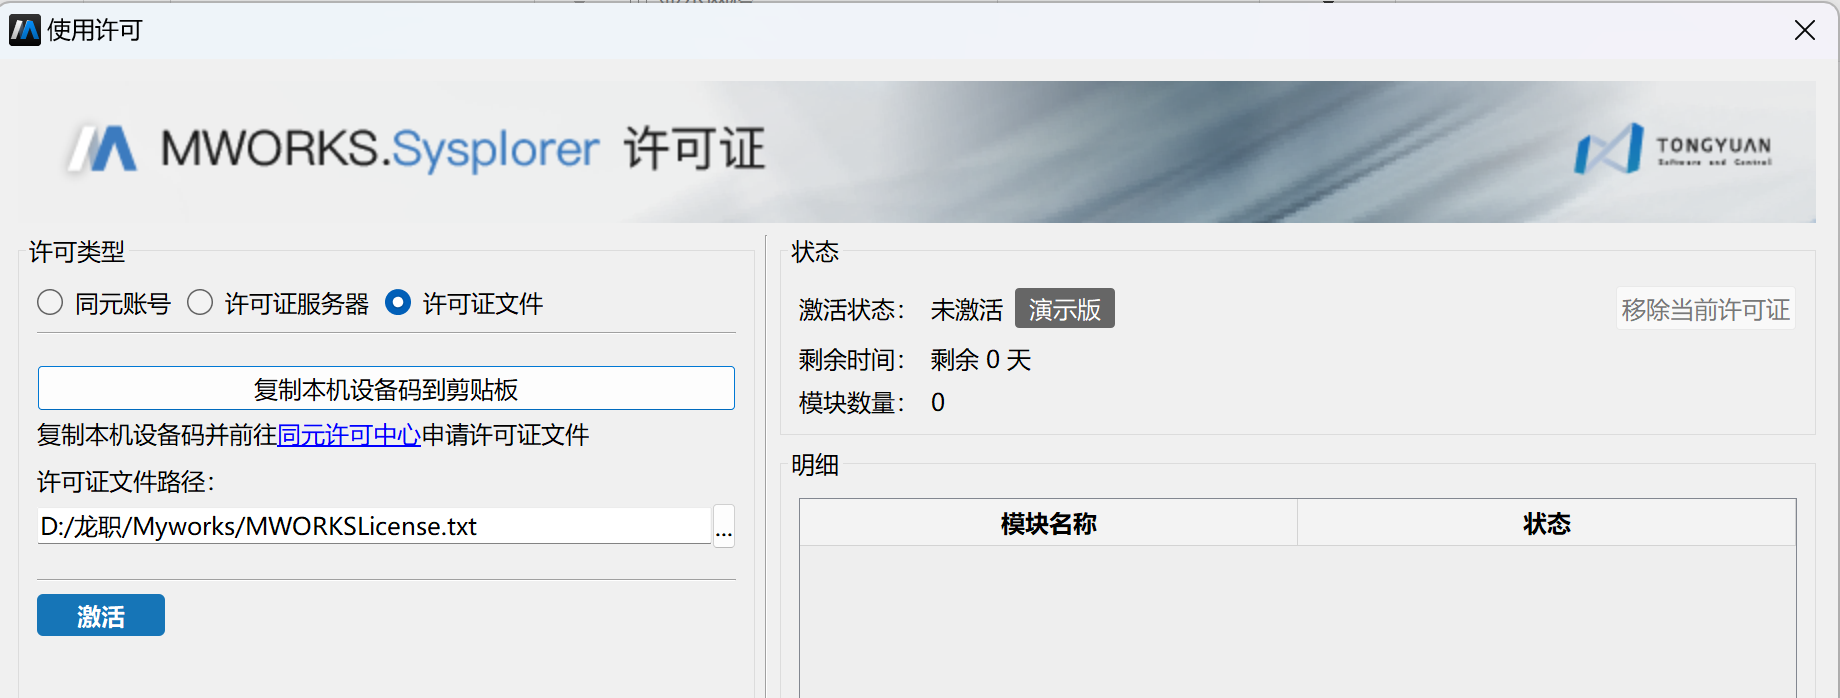Click the 模块数量 label

click(x=852, y=403)
